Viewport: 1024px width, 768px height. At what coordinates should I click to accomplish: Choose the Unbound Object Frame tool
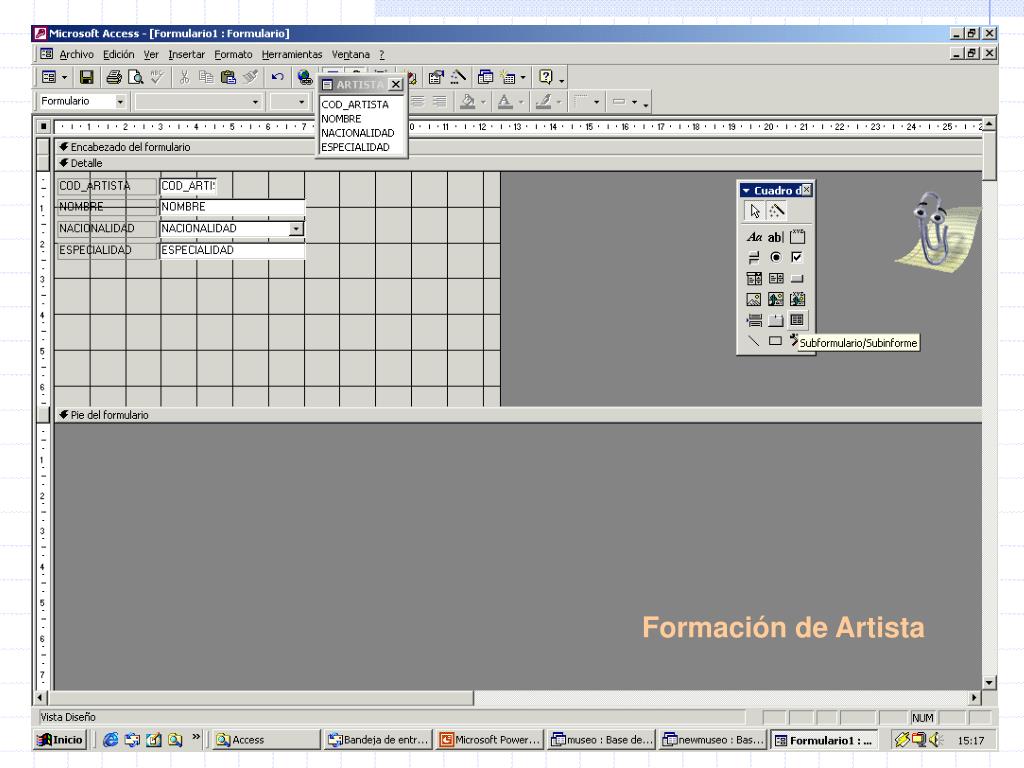(x=776, y=299)
